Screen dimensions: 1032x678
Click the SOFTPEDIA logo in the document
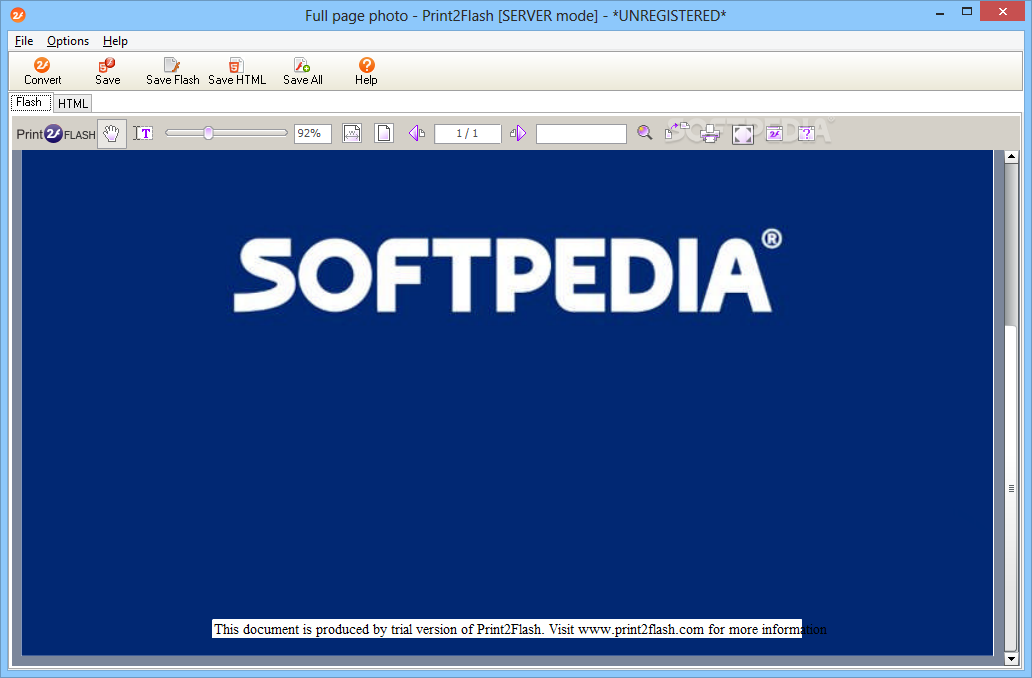507,273
